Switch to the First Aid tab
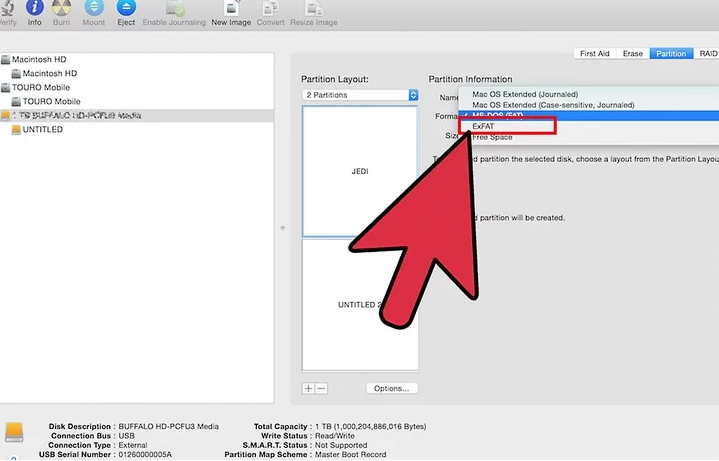 point(595,54)
